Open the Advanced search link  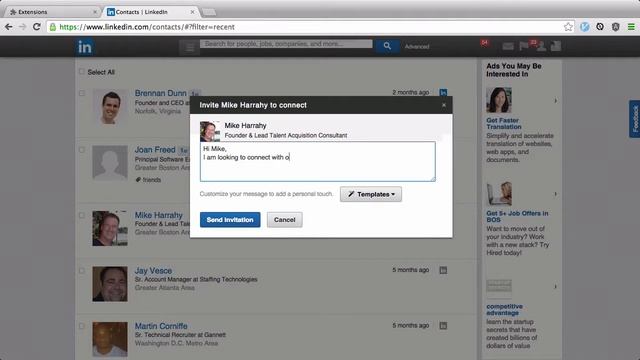pyautogui.click(x=417, y=47)
